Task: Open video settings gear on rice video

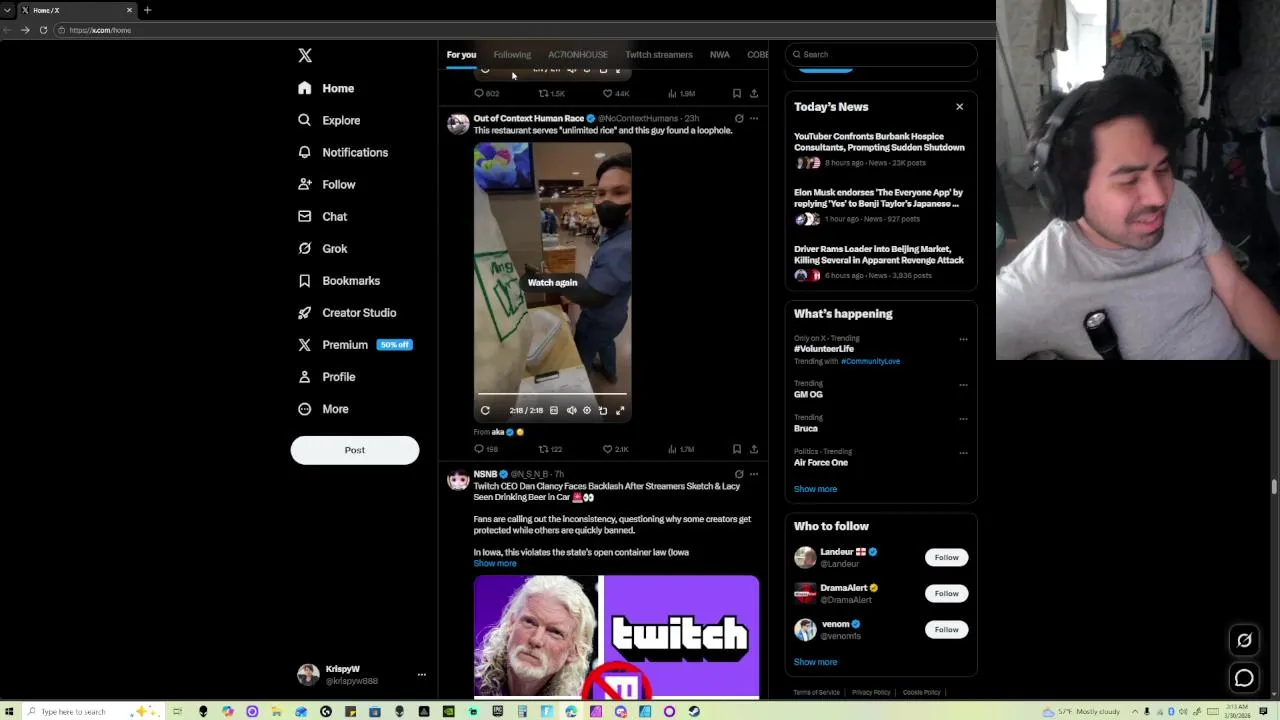Action: 587,410
